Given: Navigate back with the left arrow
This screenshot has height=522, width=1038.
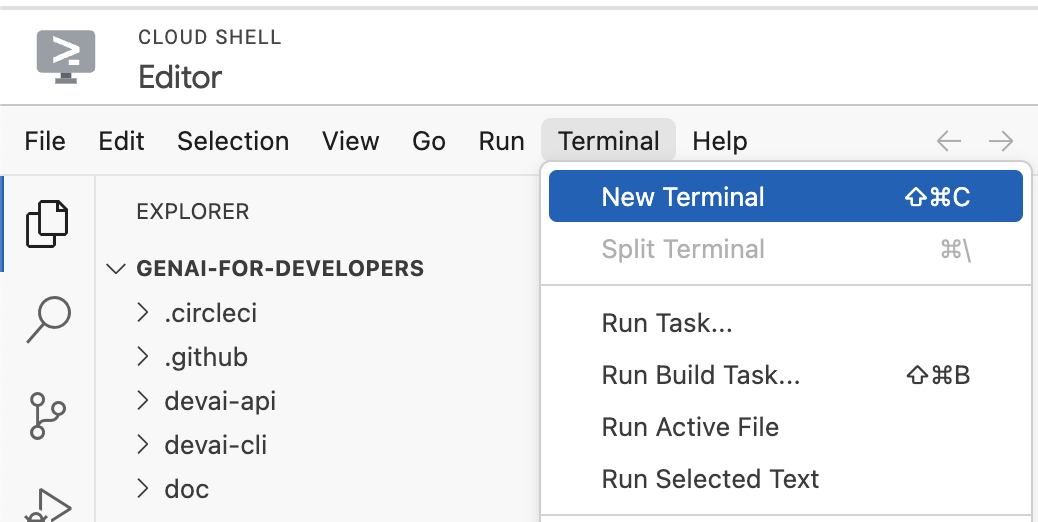Looking at the screenshot, I should 948,141.
